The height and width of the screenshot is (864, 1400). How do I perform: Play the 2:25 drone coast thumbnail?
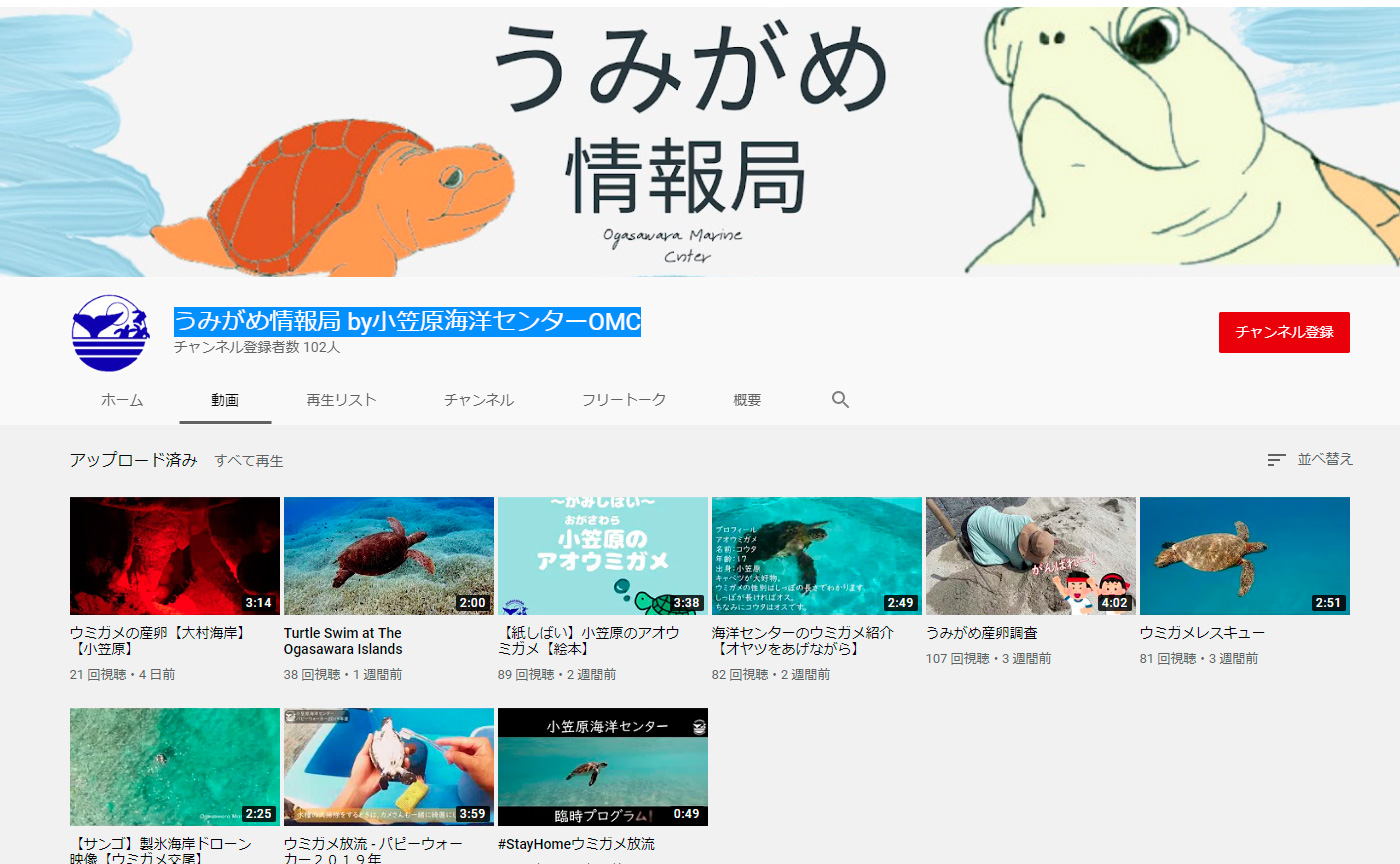point(175,767)
